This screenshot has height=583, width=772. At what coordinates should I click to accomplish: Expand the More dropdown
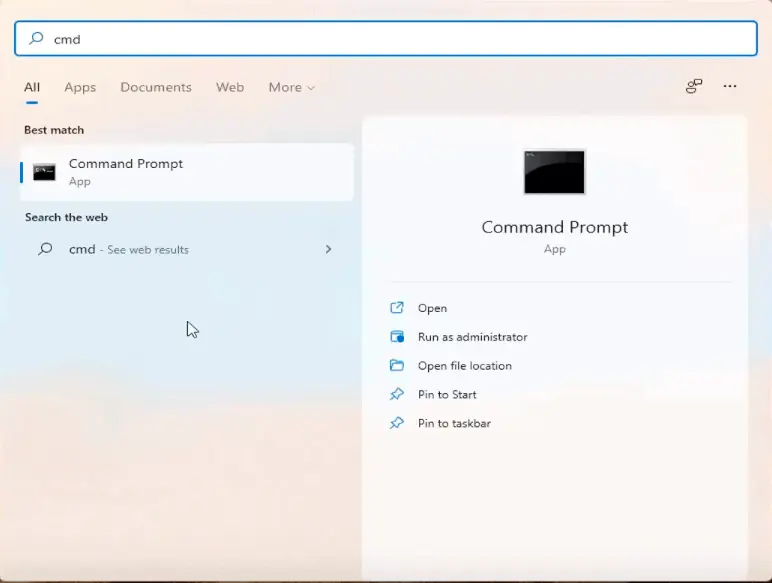(291, 87)
